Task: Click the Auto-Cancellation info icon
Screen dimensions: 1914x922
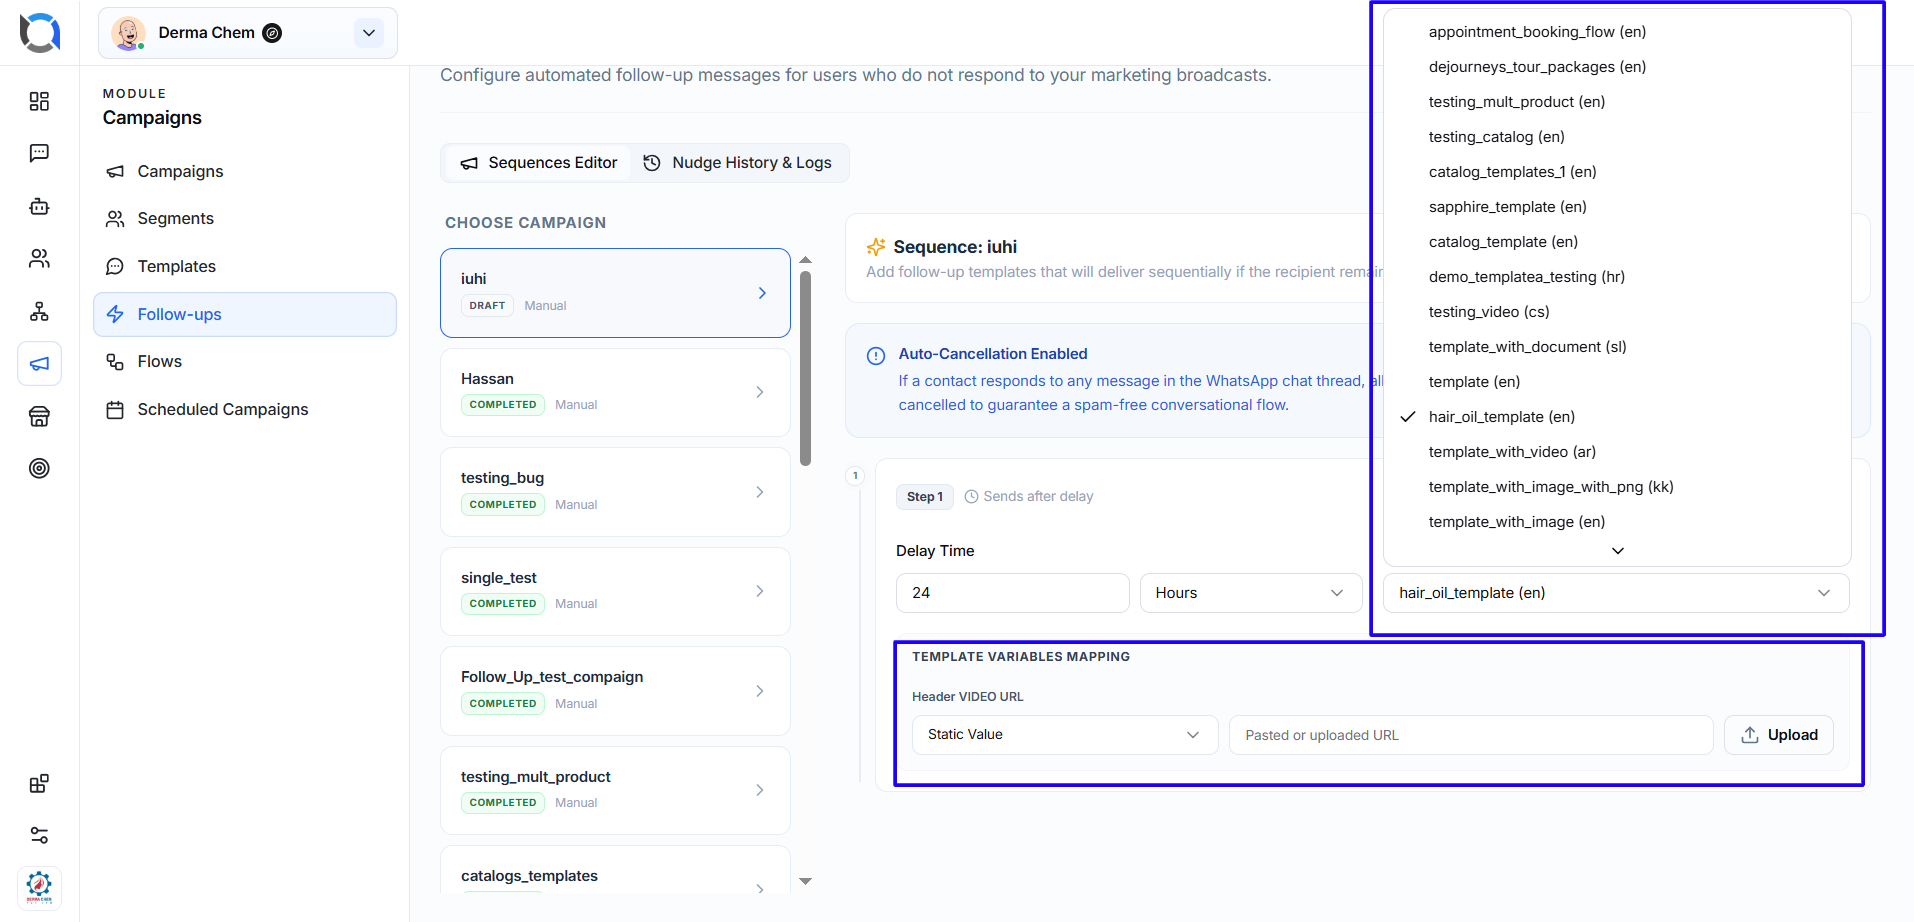Action: tap(876, 355)
